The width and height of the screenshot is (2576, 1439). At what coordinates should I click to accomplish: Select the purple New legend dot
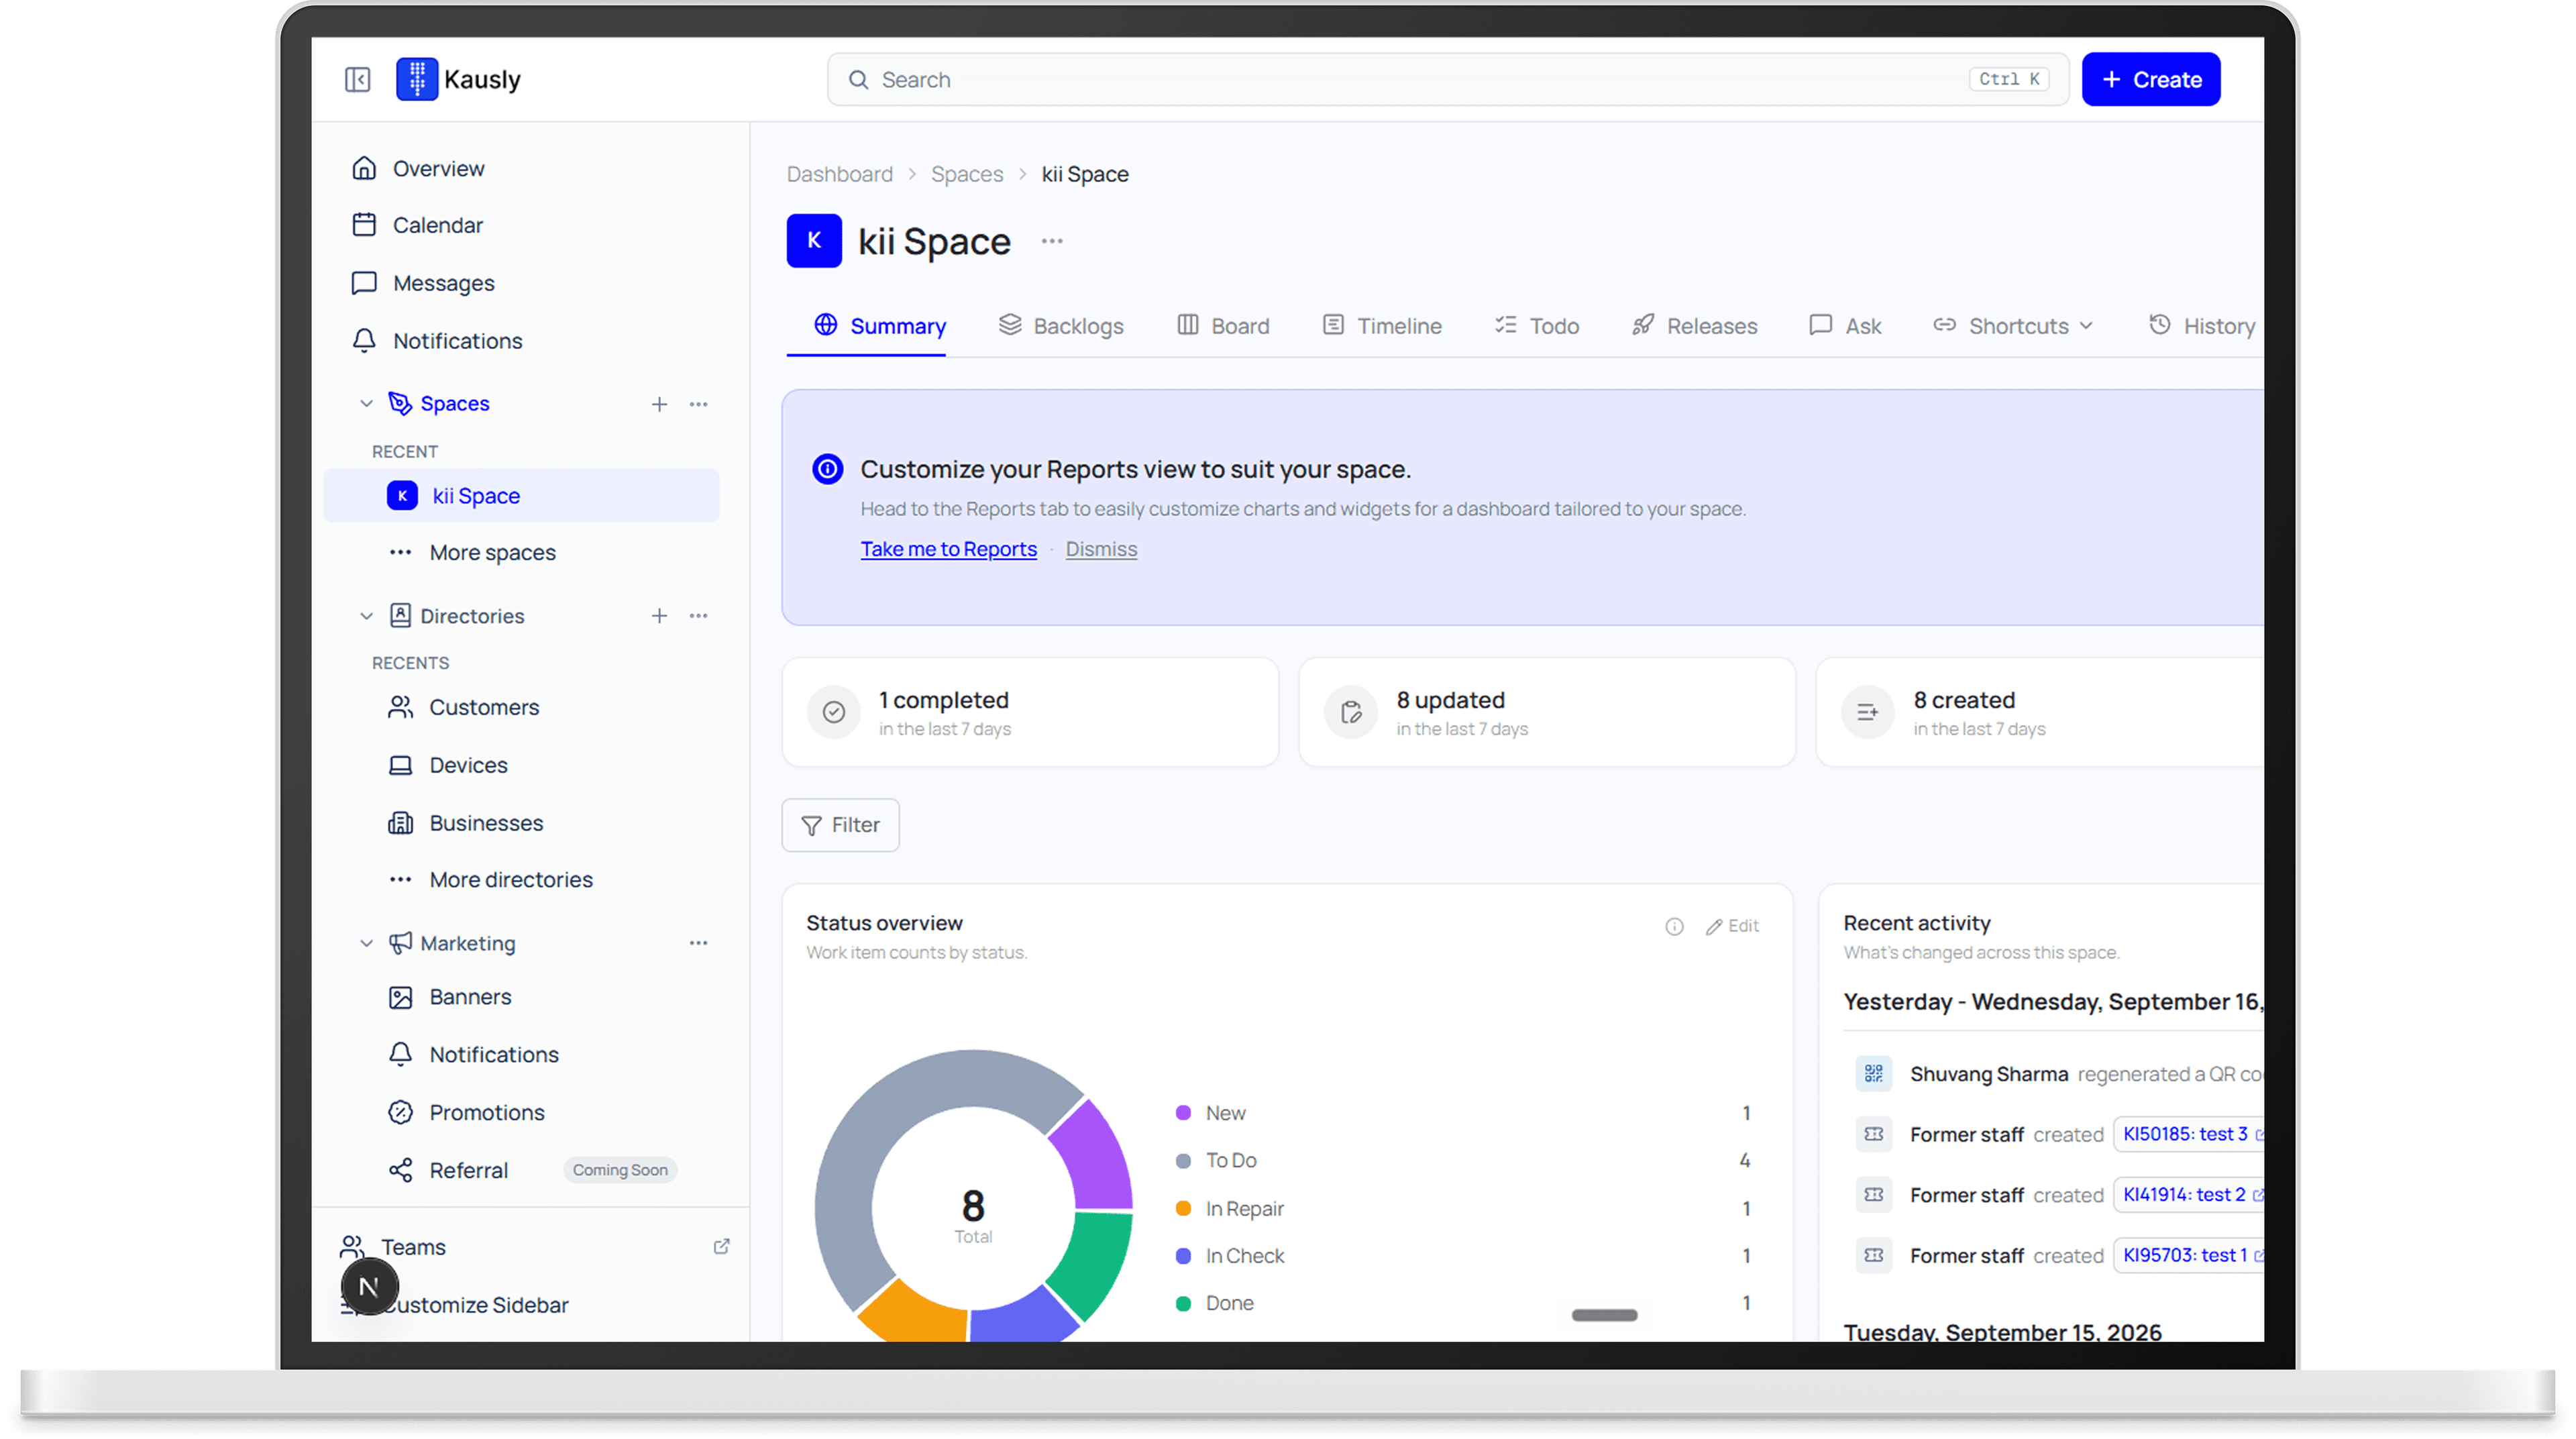1183,1113
